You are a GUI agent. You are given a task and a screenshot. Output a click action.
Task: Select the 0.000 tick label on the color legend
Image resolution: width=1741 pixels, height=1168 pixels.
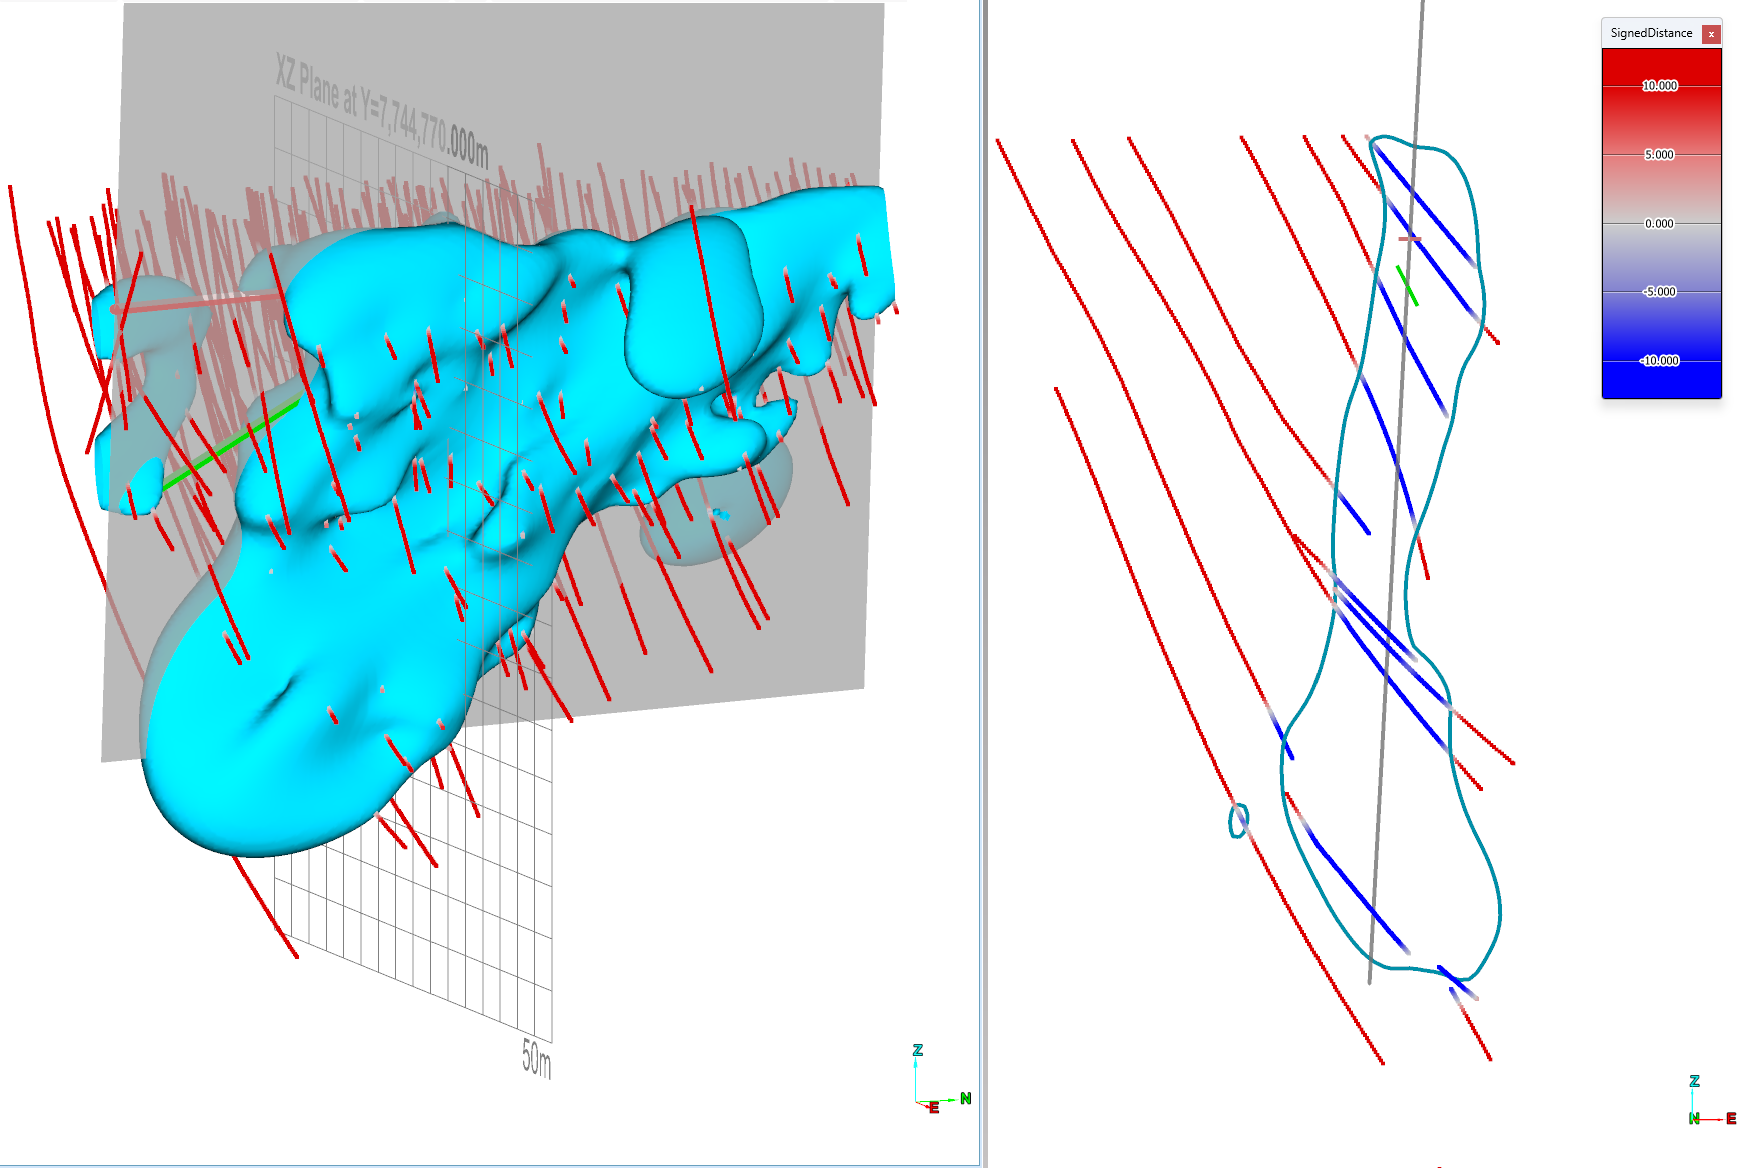1661,222
